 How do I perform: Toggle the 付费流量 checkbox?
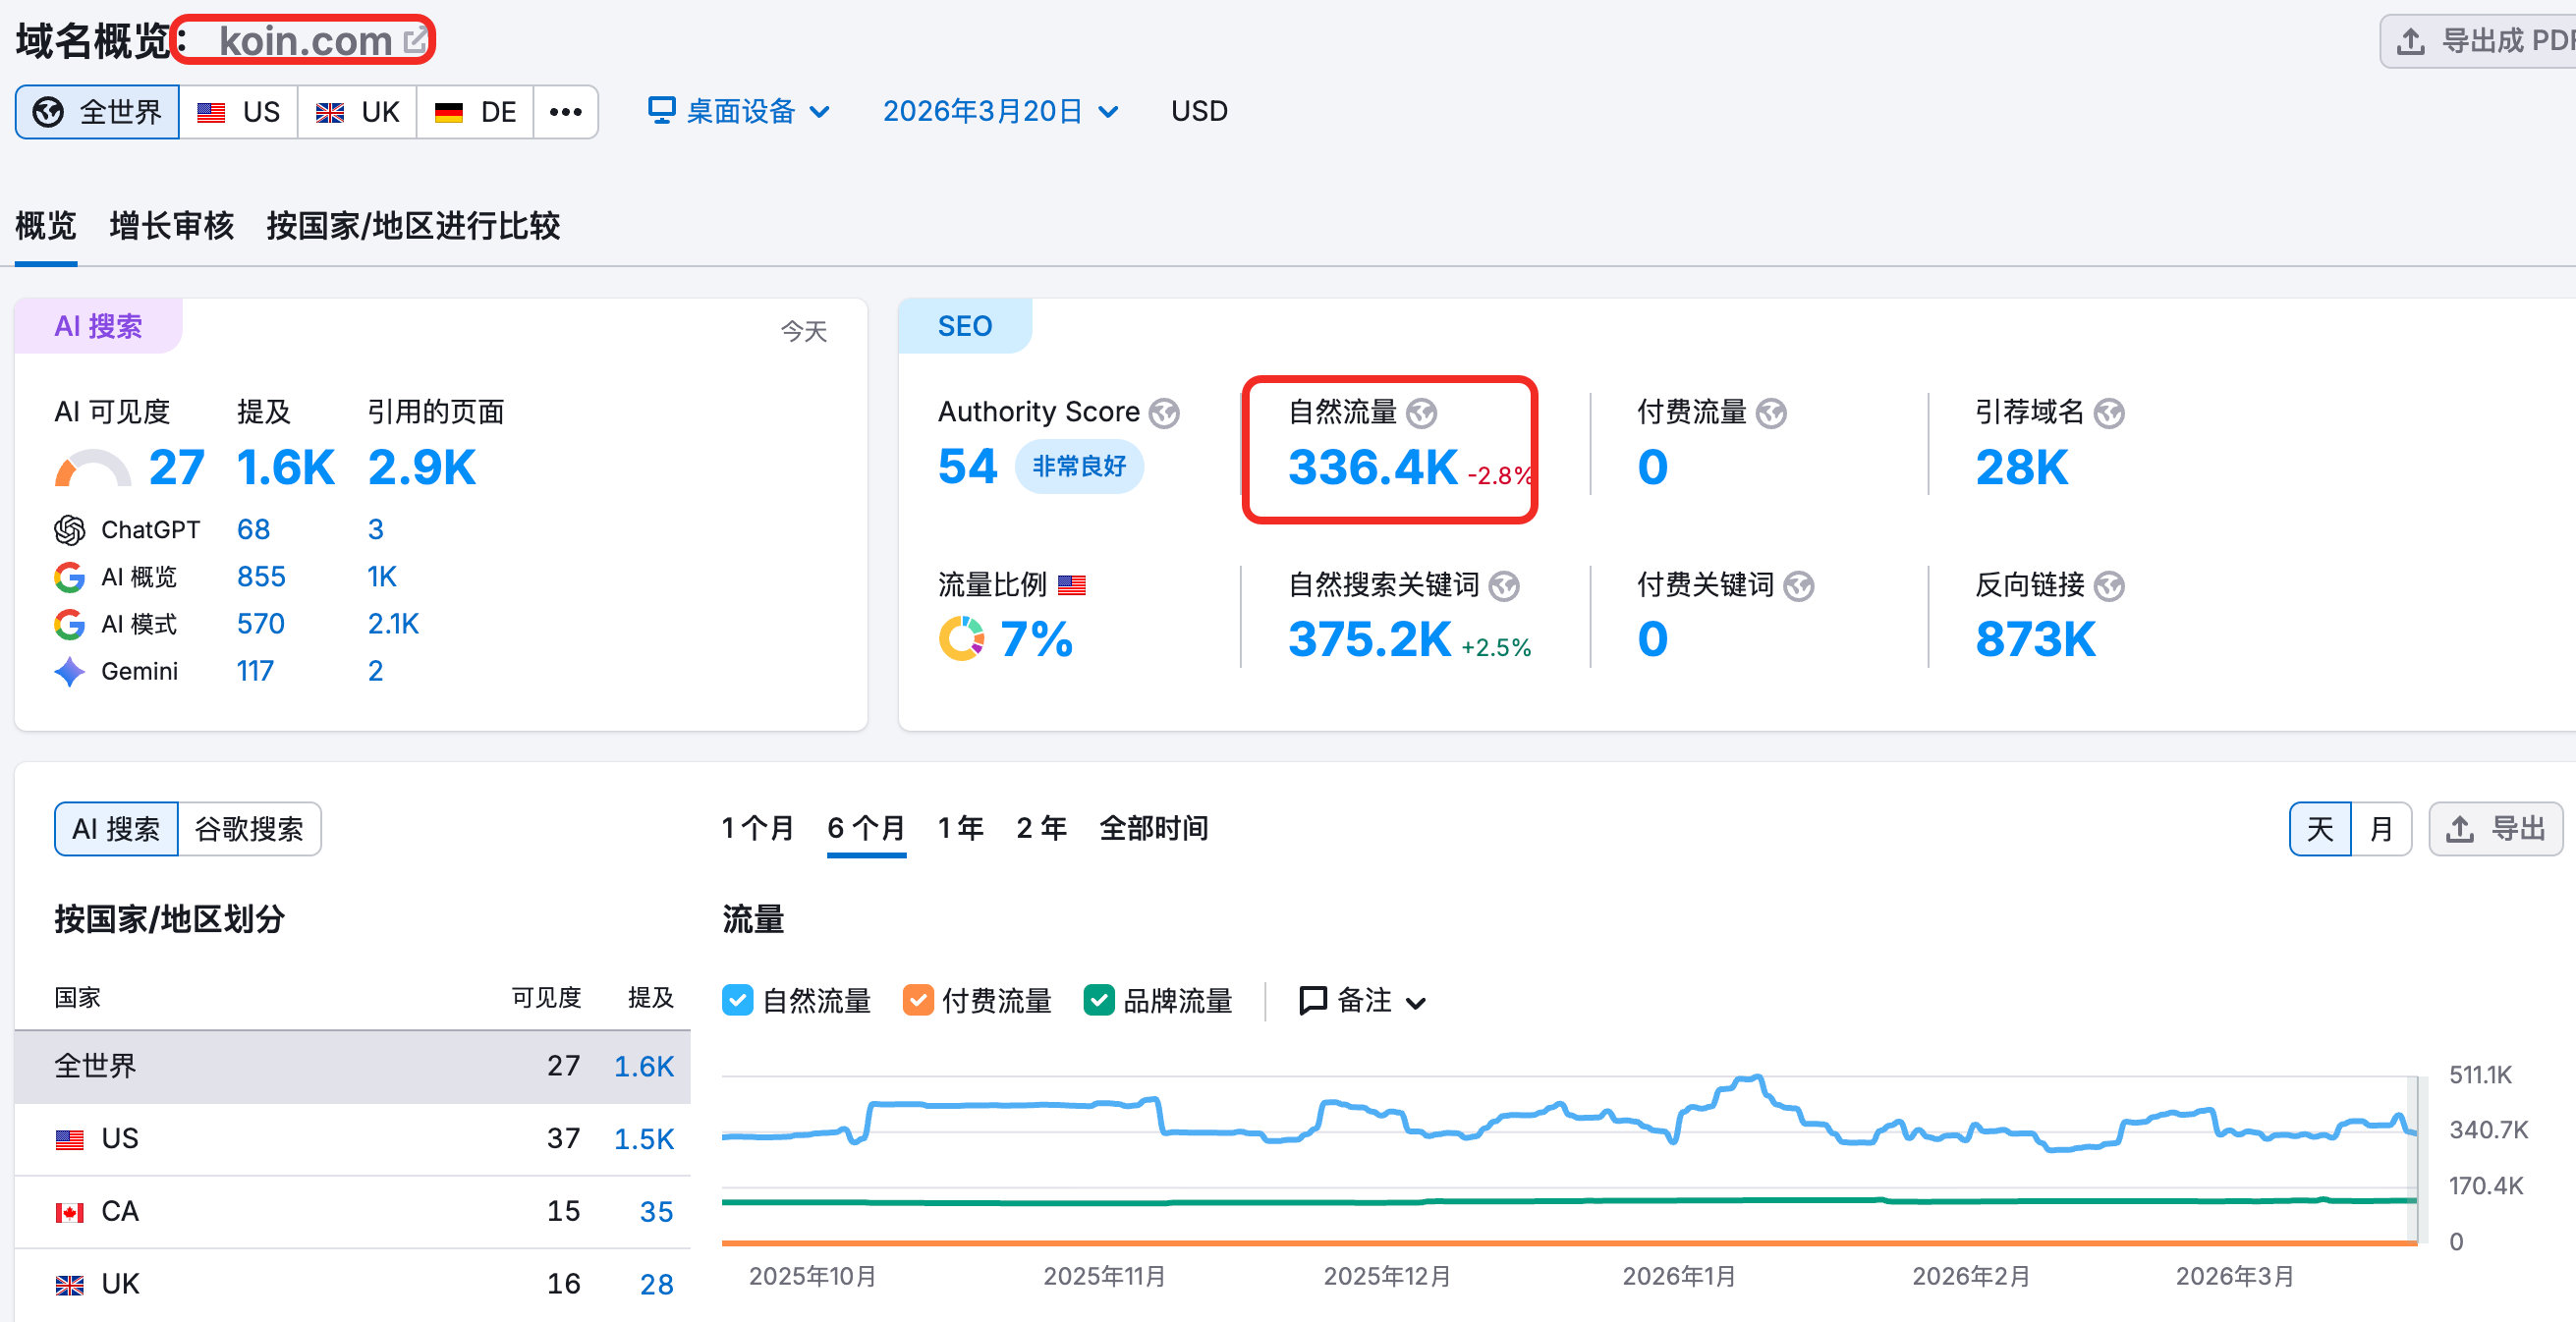click(x=917, y=1000)
